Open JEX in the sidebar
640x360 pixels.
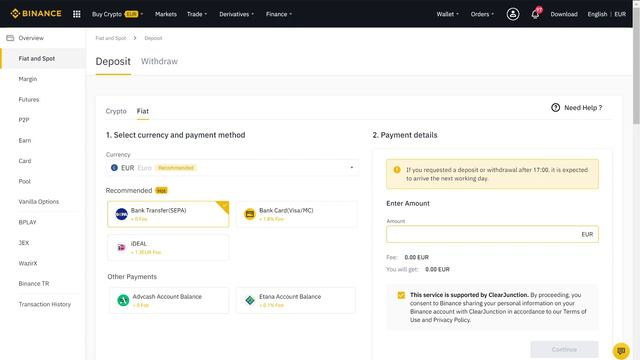[24, 242]
